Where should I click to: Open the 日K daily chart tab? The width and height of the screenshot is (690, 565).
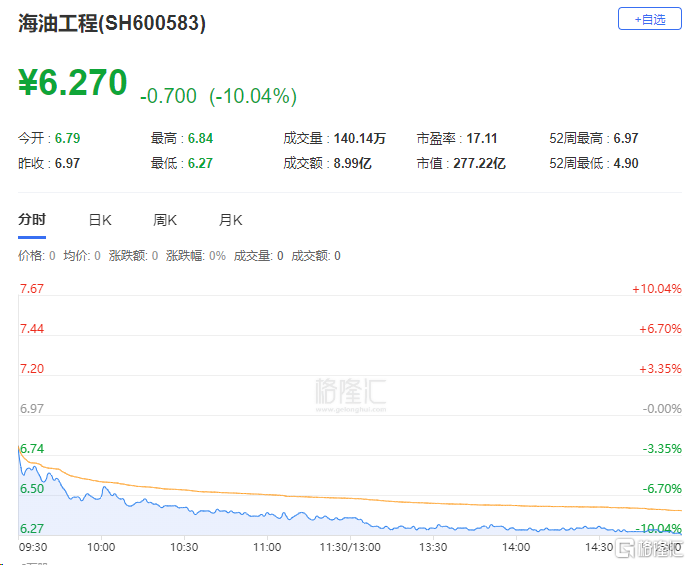[x=100, y=220]
